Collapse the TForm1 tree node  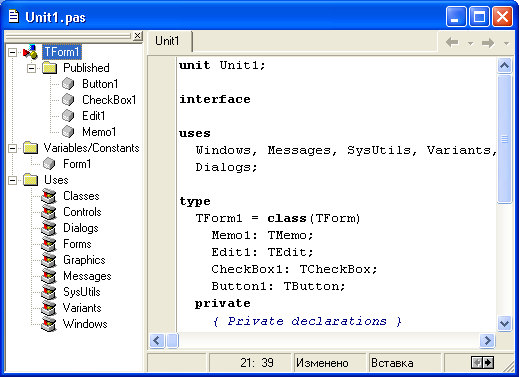coord(12,52)
